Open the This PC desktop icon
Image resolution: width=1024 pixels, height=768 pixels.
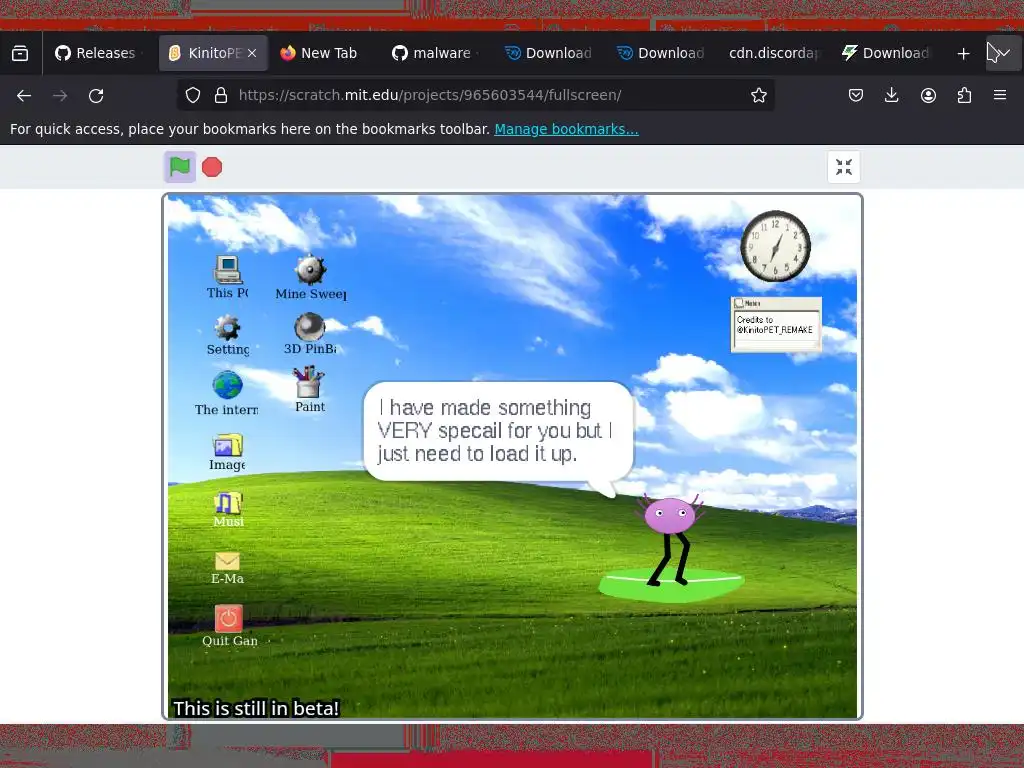pos(227,277)
